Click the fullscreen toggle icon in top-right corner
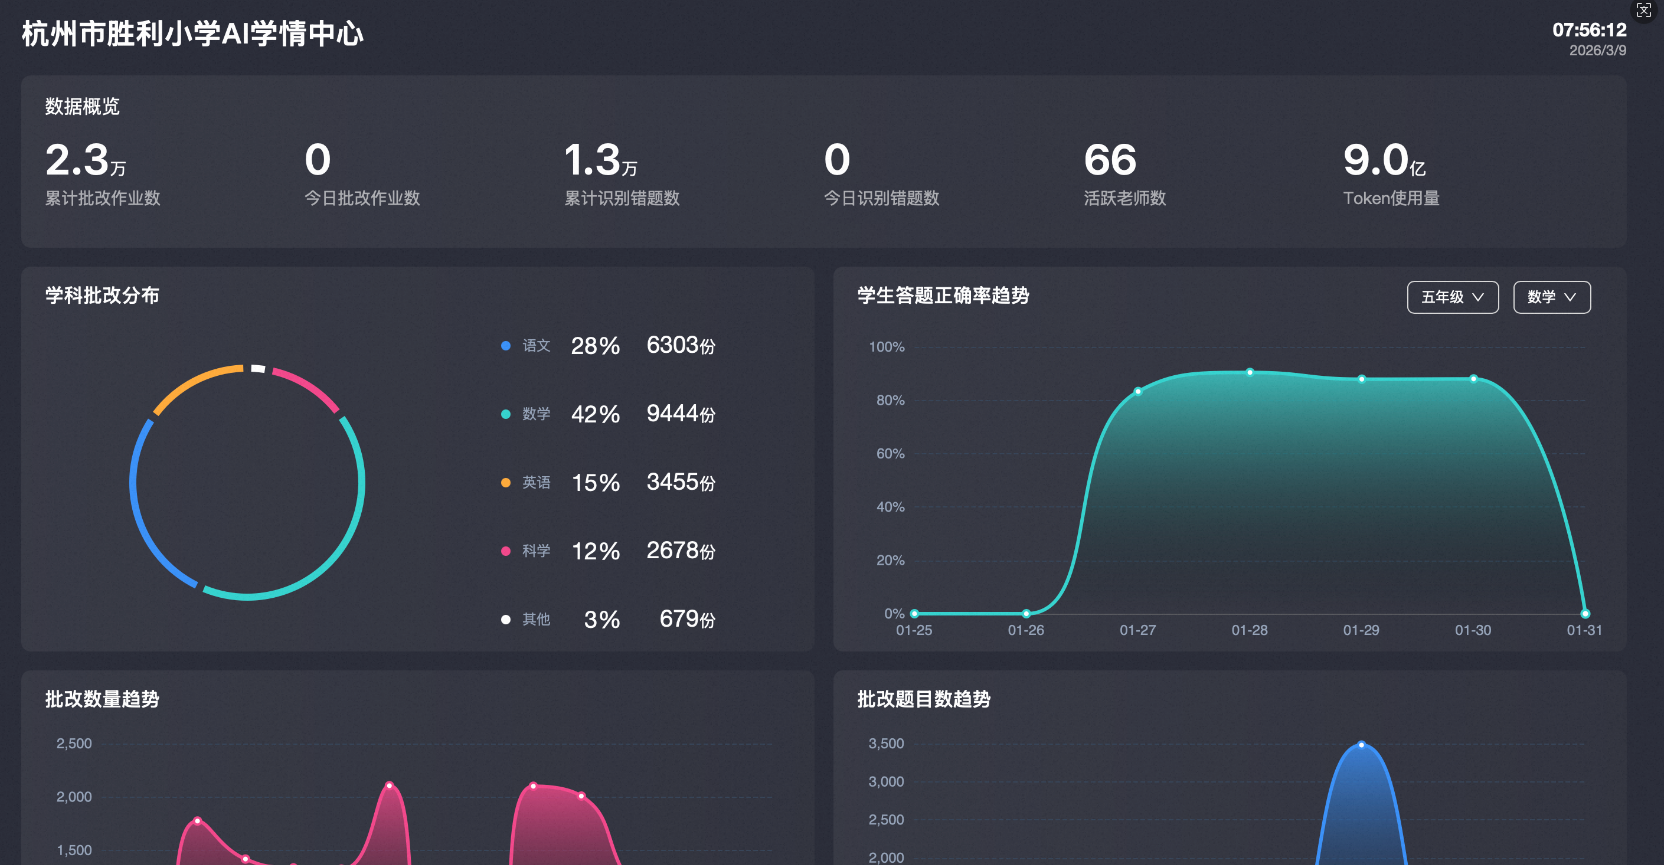 [1644, 11]
